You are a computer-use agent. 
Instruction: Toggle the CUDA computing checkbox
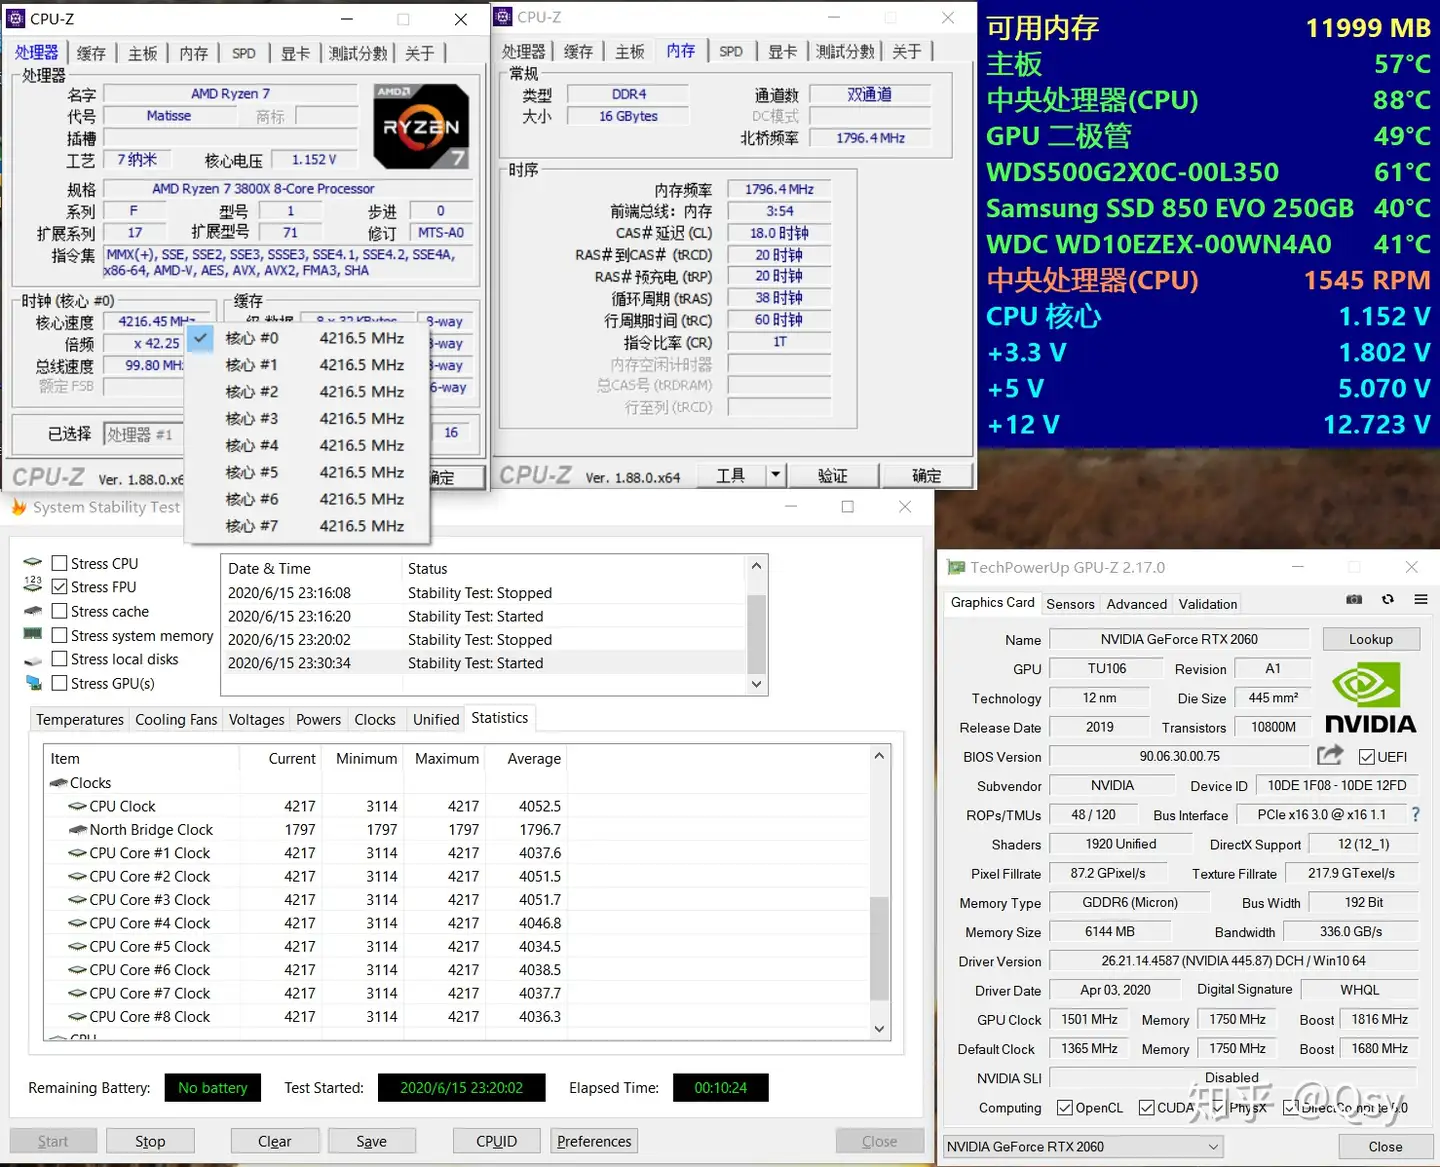1147,1107
